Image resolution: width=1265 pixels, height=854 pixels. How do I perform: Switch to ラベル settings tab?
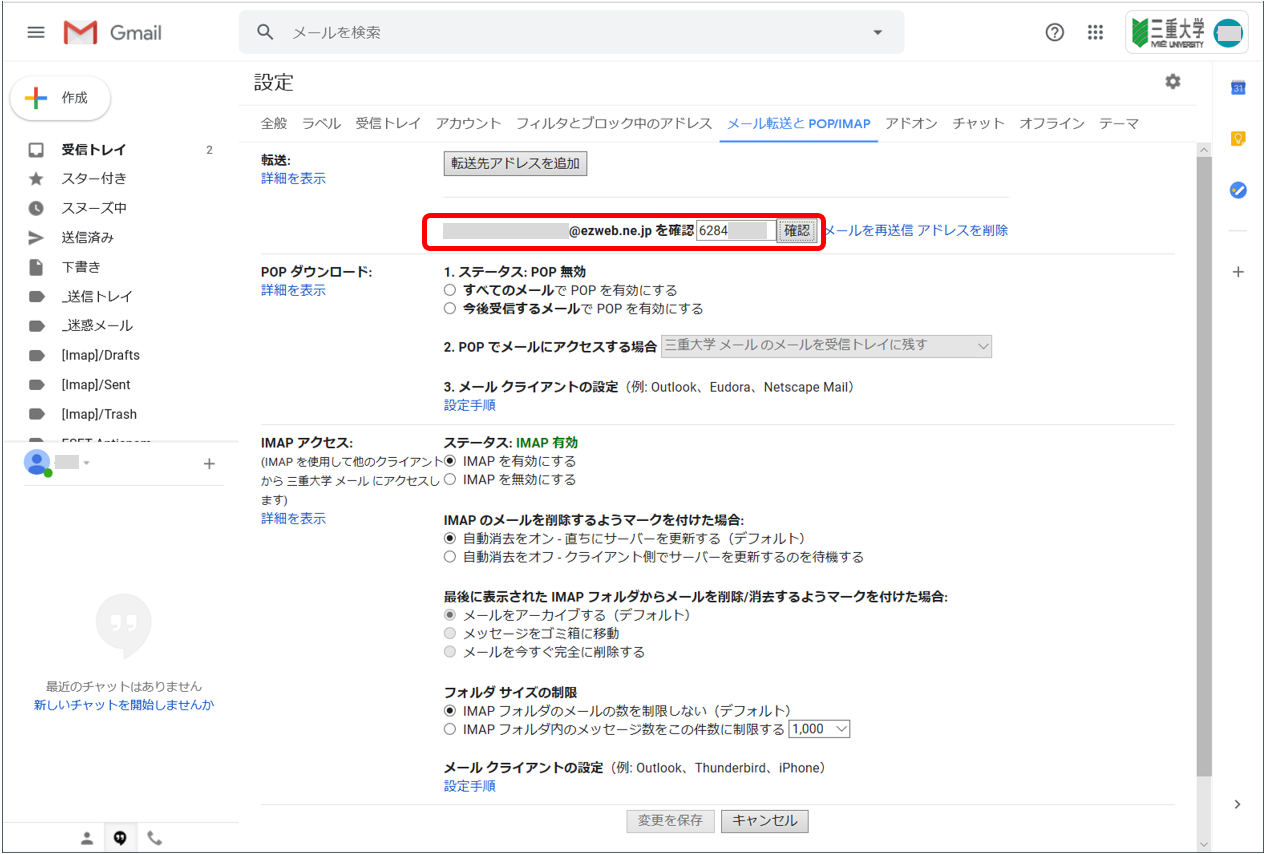click(321, 124)
